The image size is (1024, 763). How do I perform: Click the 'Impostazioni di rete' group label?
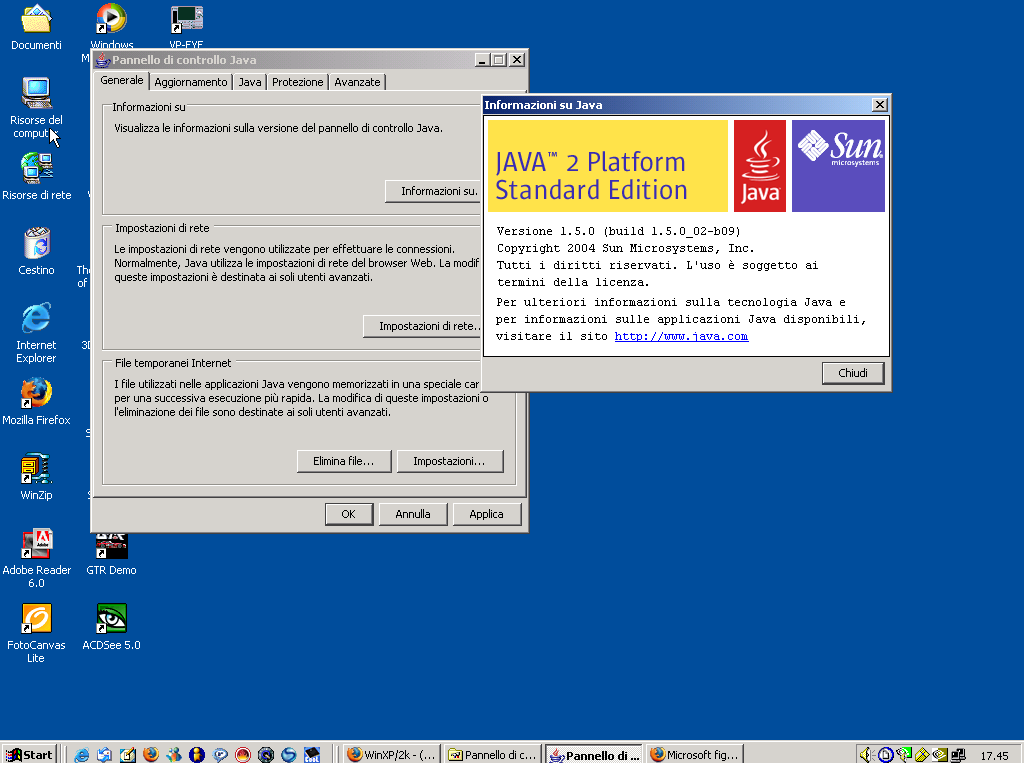(x=163, y=228)
